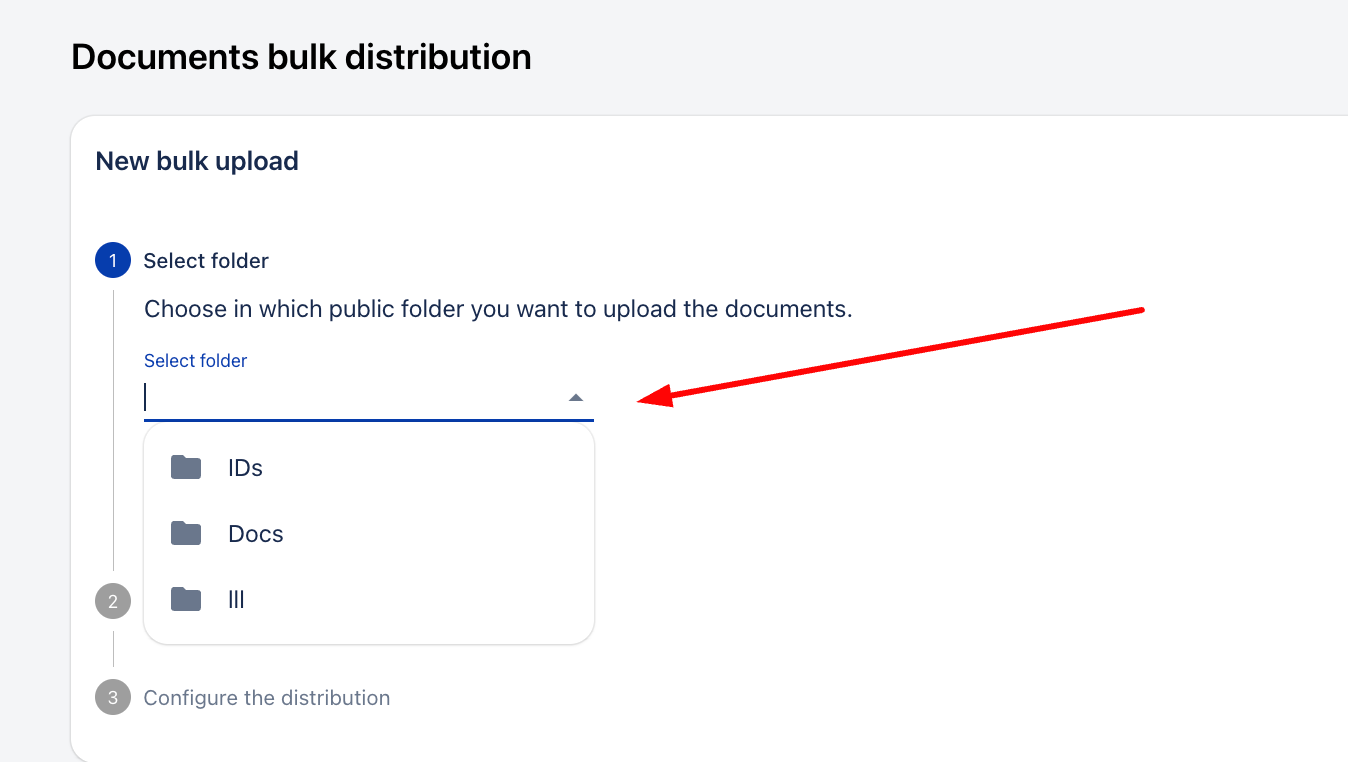Click the folder icon beside Docs
The height and width of the screenshot is (762, 1348).
tap(186, 534)
